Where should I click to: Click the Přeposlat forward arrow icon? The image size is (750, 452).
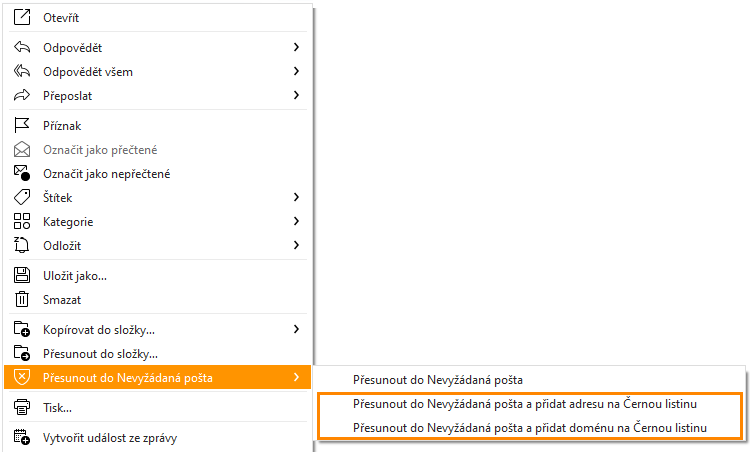click(x=22, y=96)
